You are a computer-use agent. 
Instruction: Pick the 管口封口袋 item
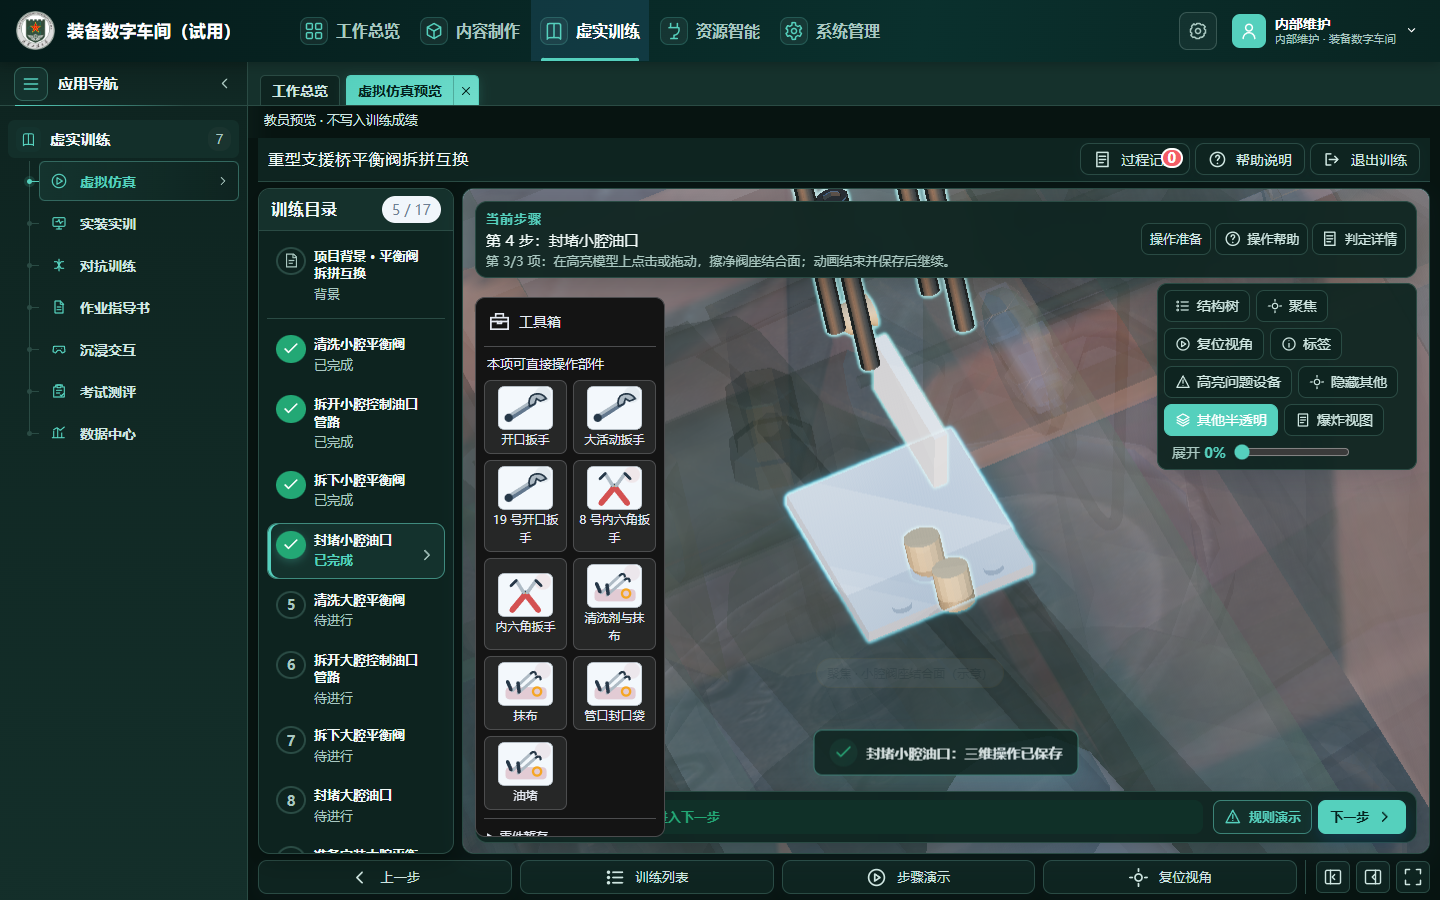tap(614, 692)
